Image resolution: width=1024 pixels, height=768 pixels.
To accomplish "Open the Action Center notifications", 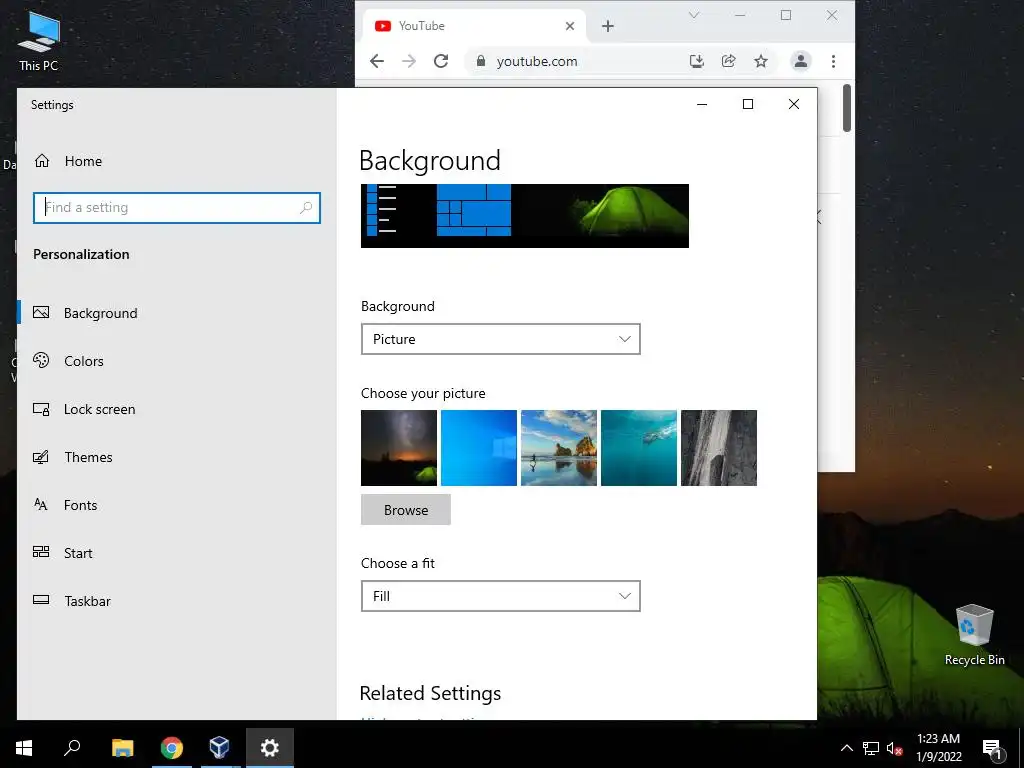I will pyautogui.click(x=992, y=748).
